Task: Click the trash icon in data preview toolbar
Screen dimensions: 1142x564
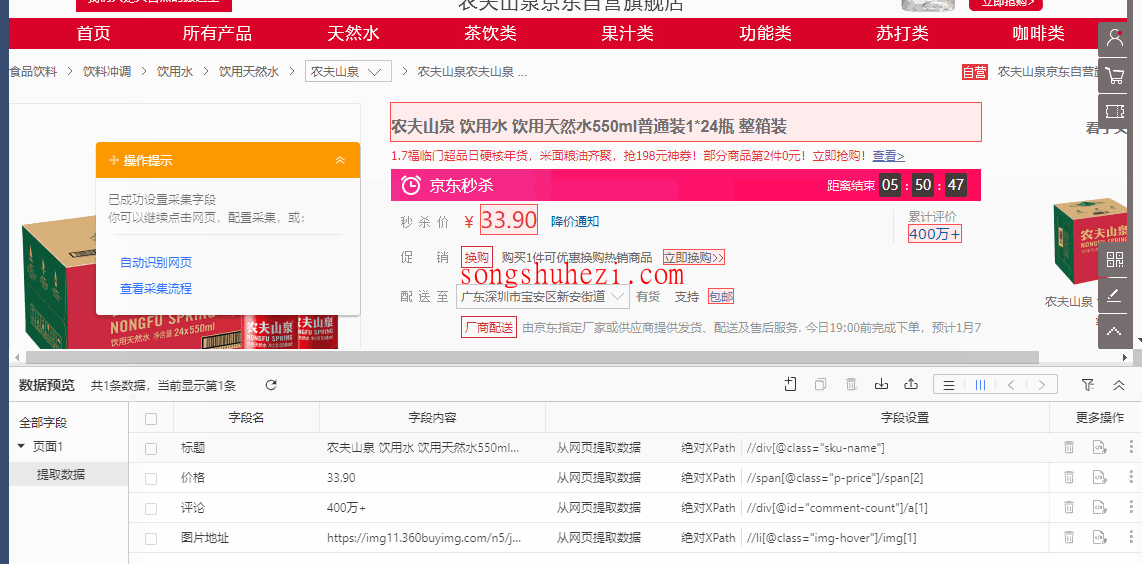Action: pyautogui.click(x=851, y=384)
